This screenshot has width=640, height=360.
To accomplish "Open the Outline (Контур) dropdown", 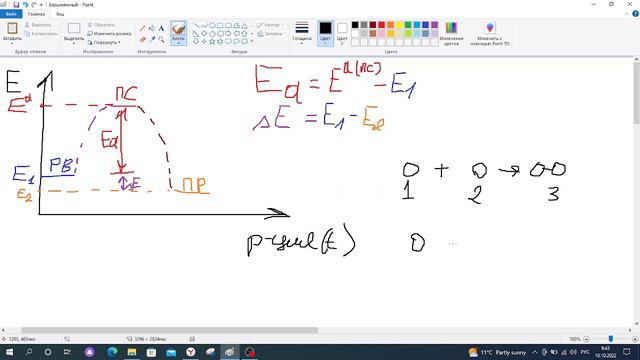I will pos(271,25).
